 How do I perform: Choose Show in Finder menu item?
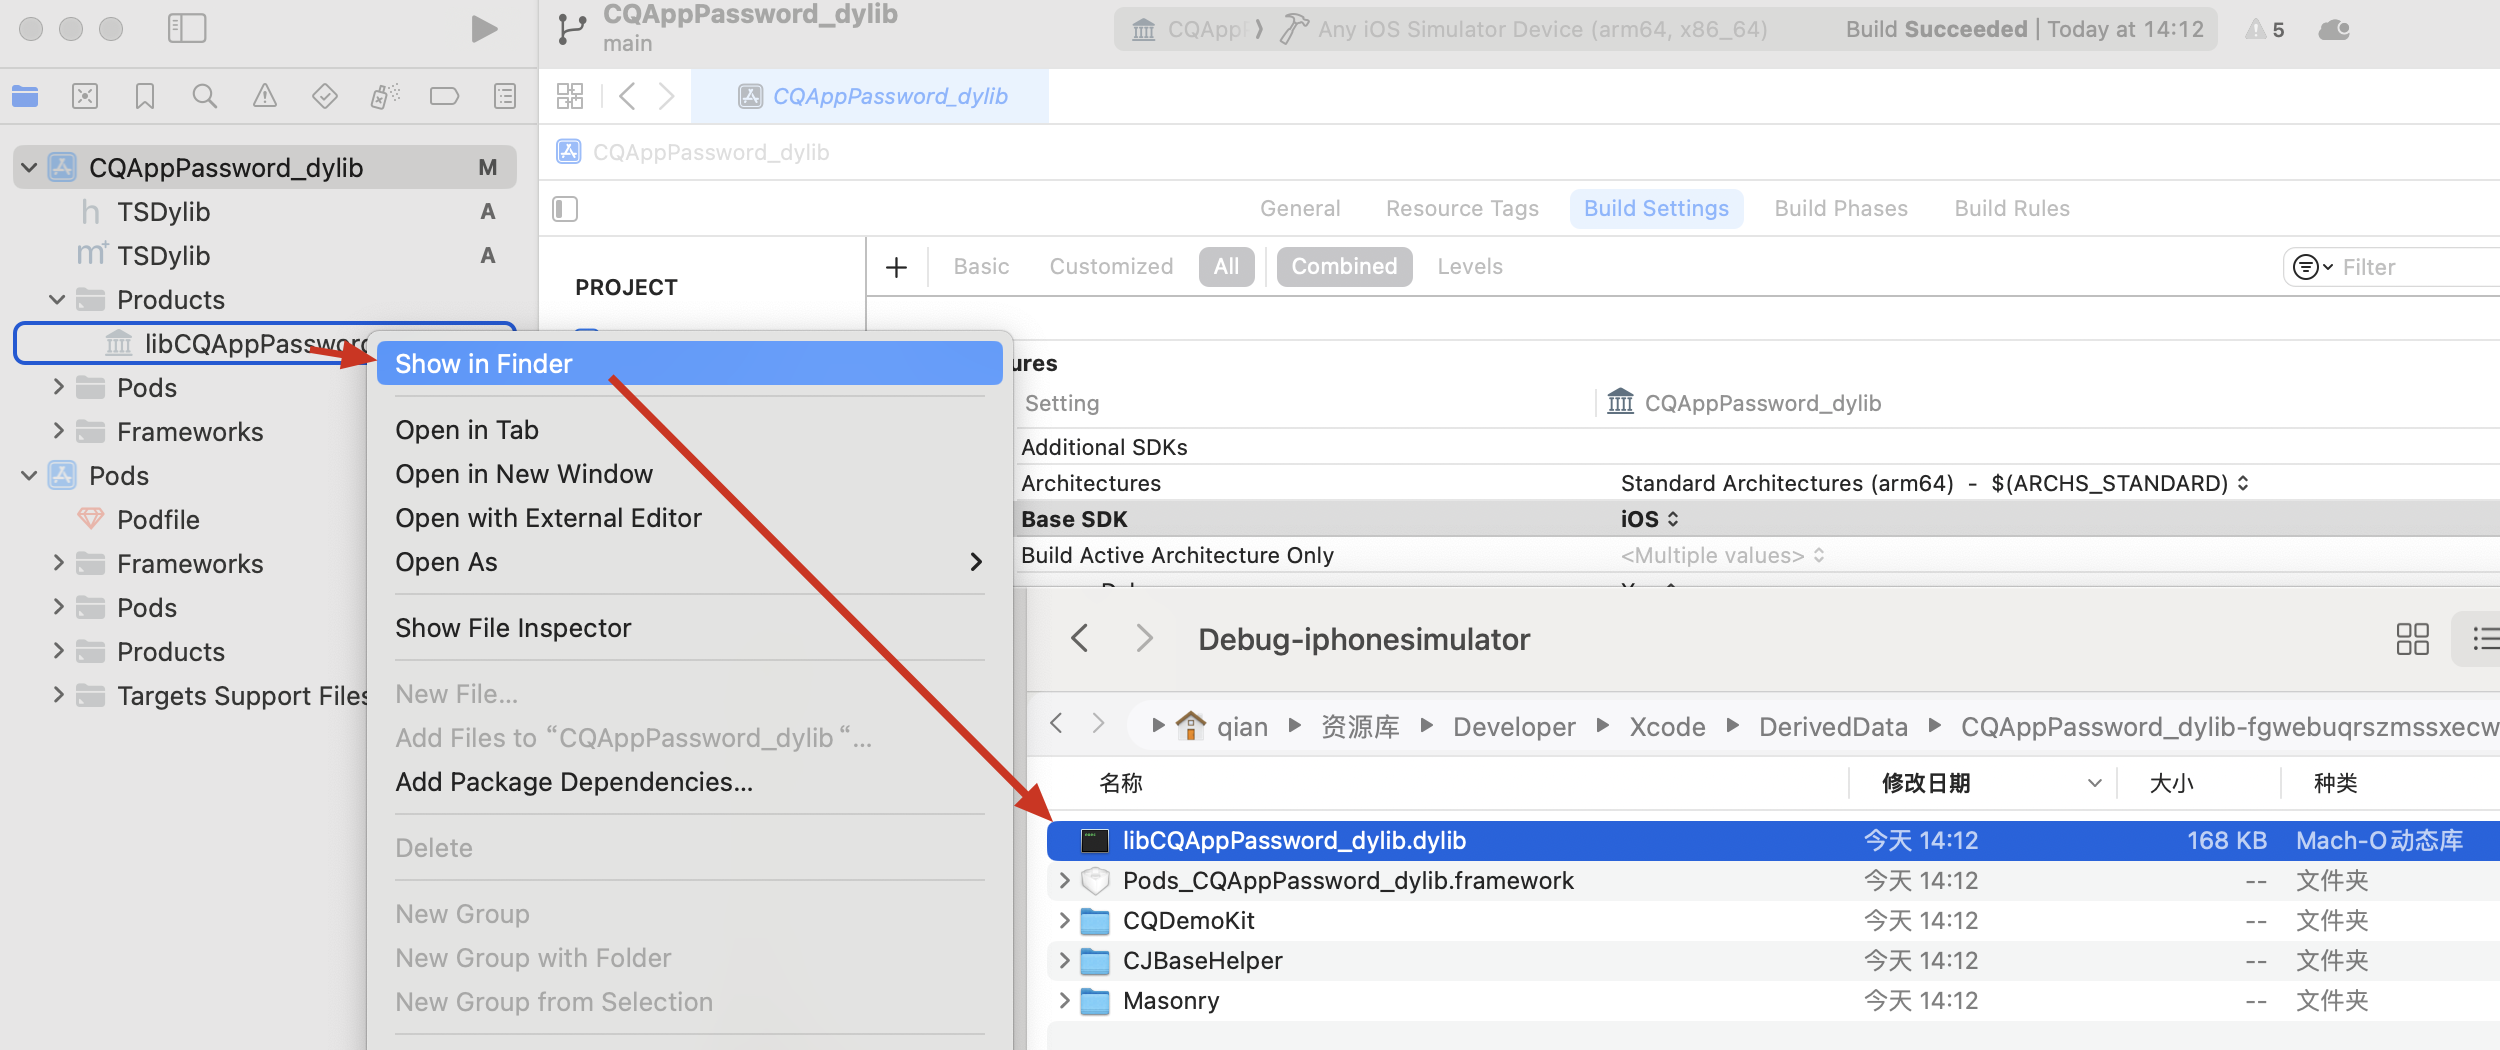689,364
